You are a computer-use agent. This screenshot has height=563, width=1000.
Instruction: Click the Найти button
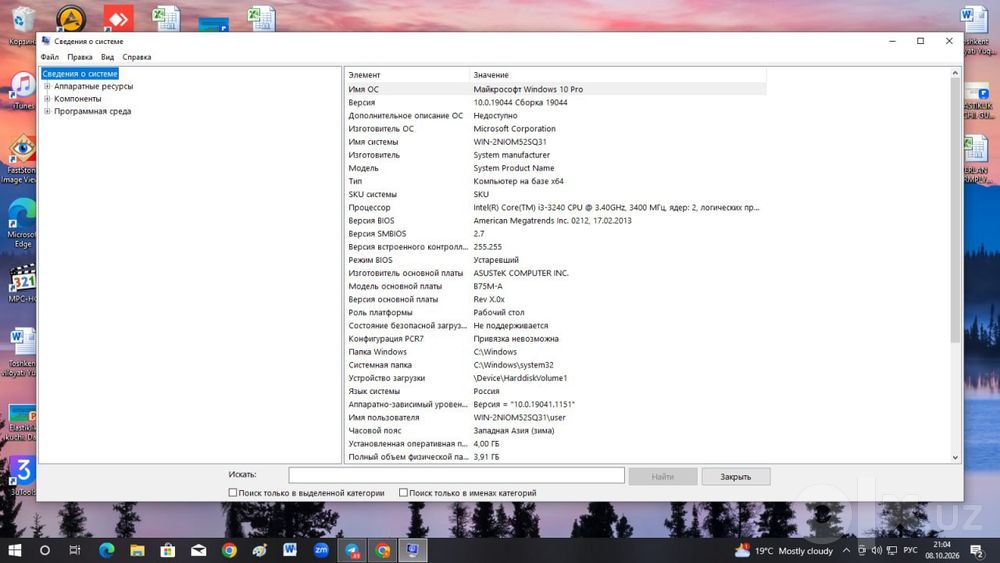tap(663, 476)
